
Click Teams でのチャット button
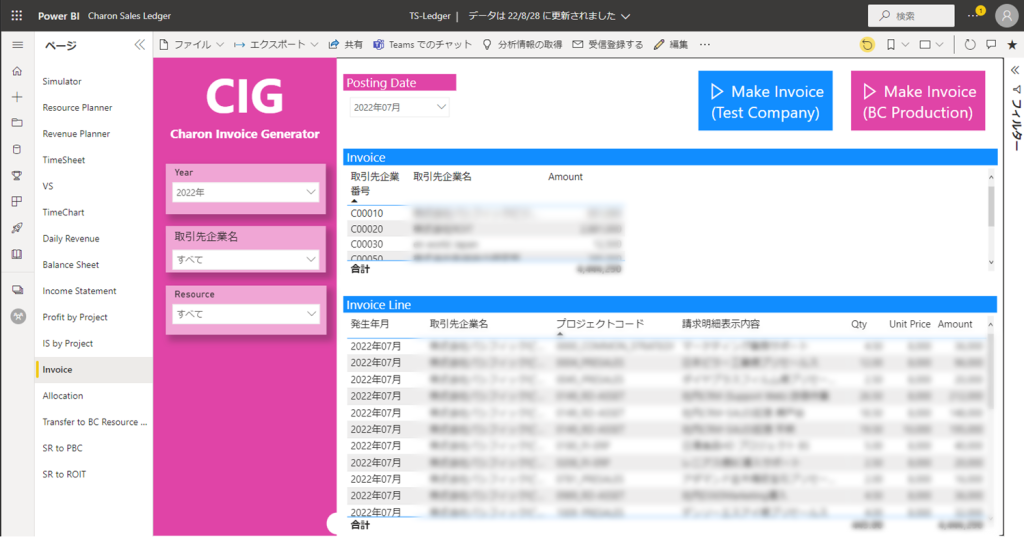(x=423, y=44)
